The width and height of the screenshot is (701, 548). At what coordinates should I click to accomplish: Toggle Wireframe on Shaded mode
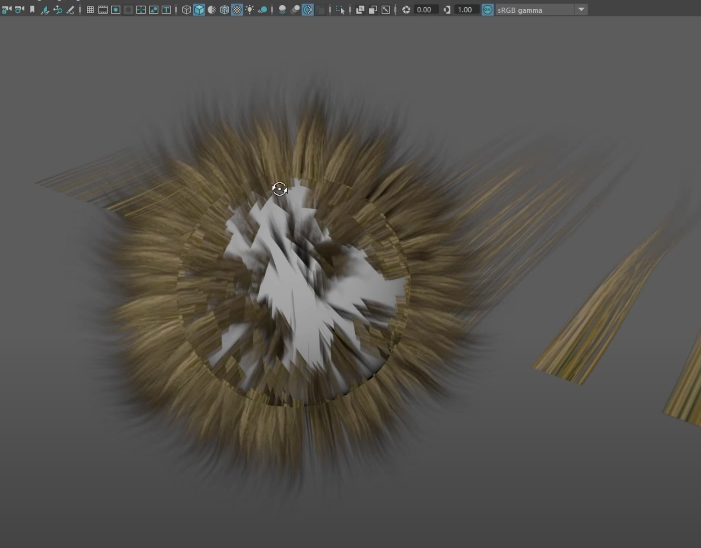[x=224, y=9]
